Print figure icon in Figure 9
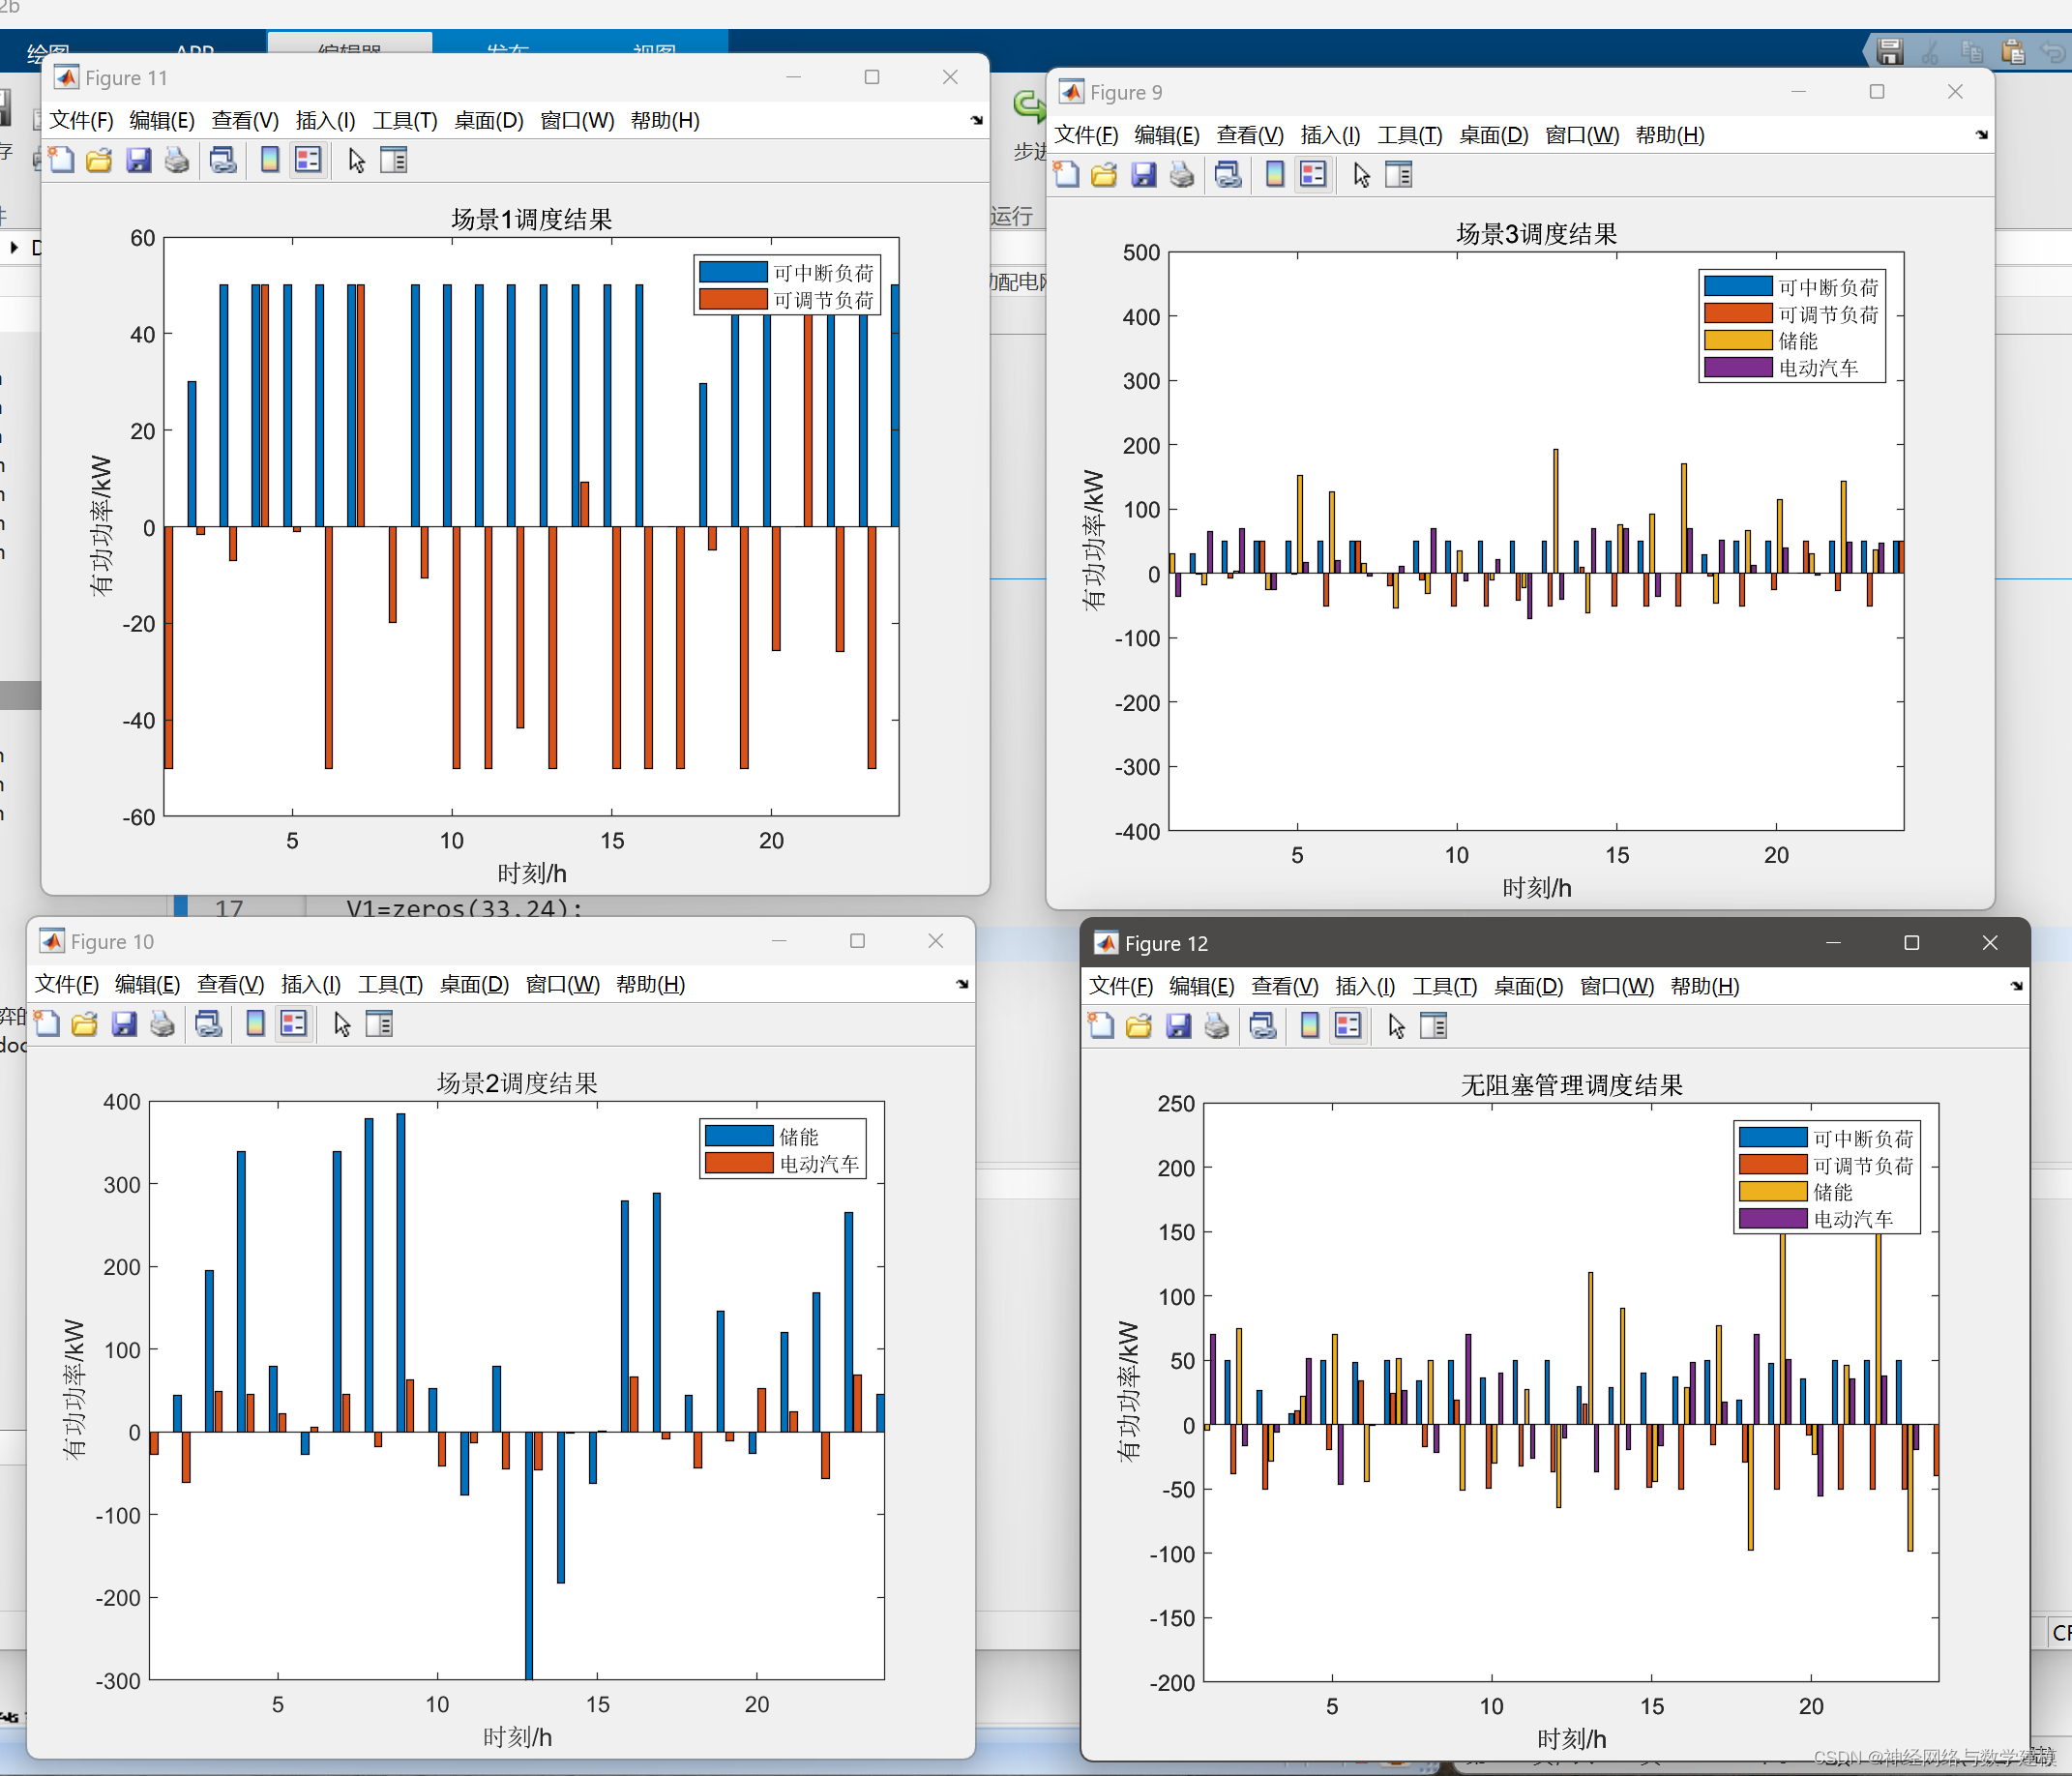 click(x=1182, y=175)
